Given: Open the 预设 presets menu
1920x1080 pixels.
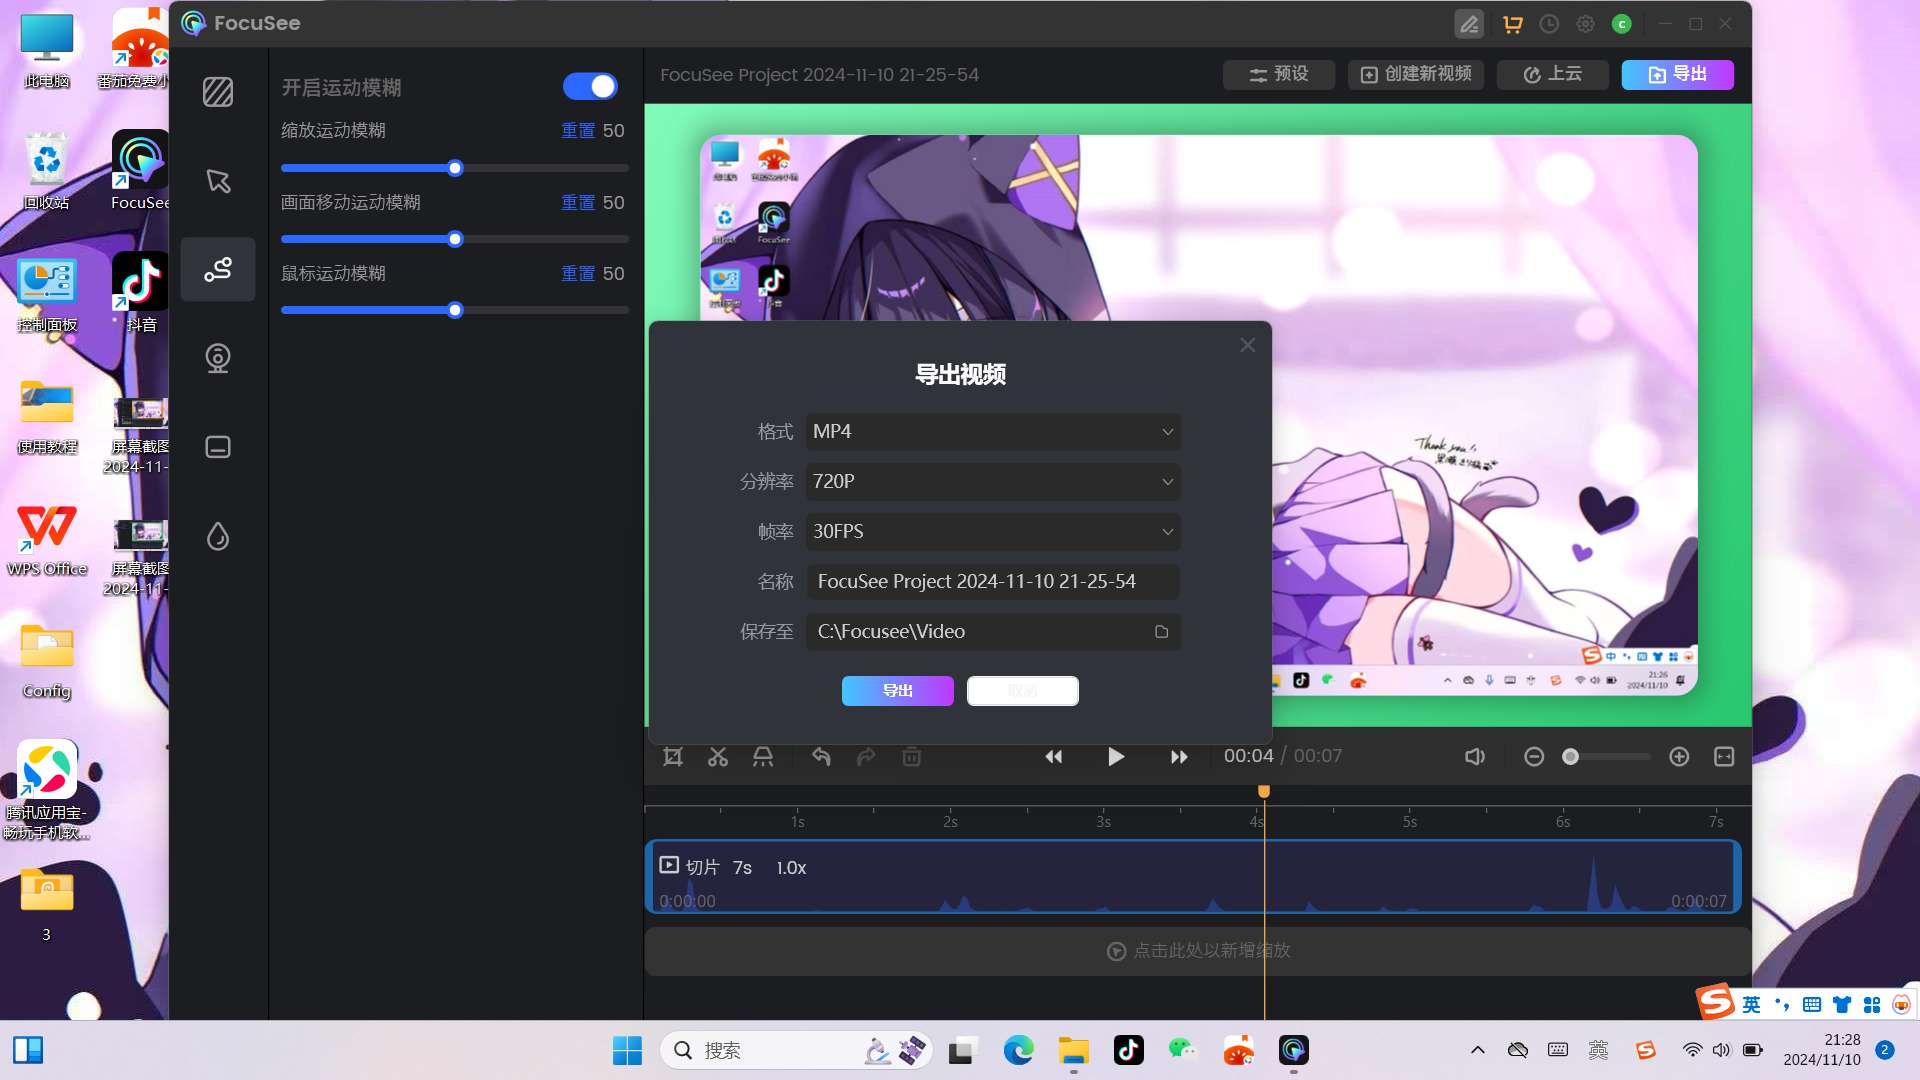Looking at the screenshot, I should pos(1278,74).
